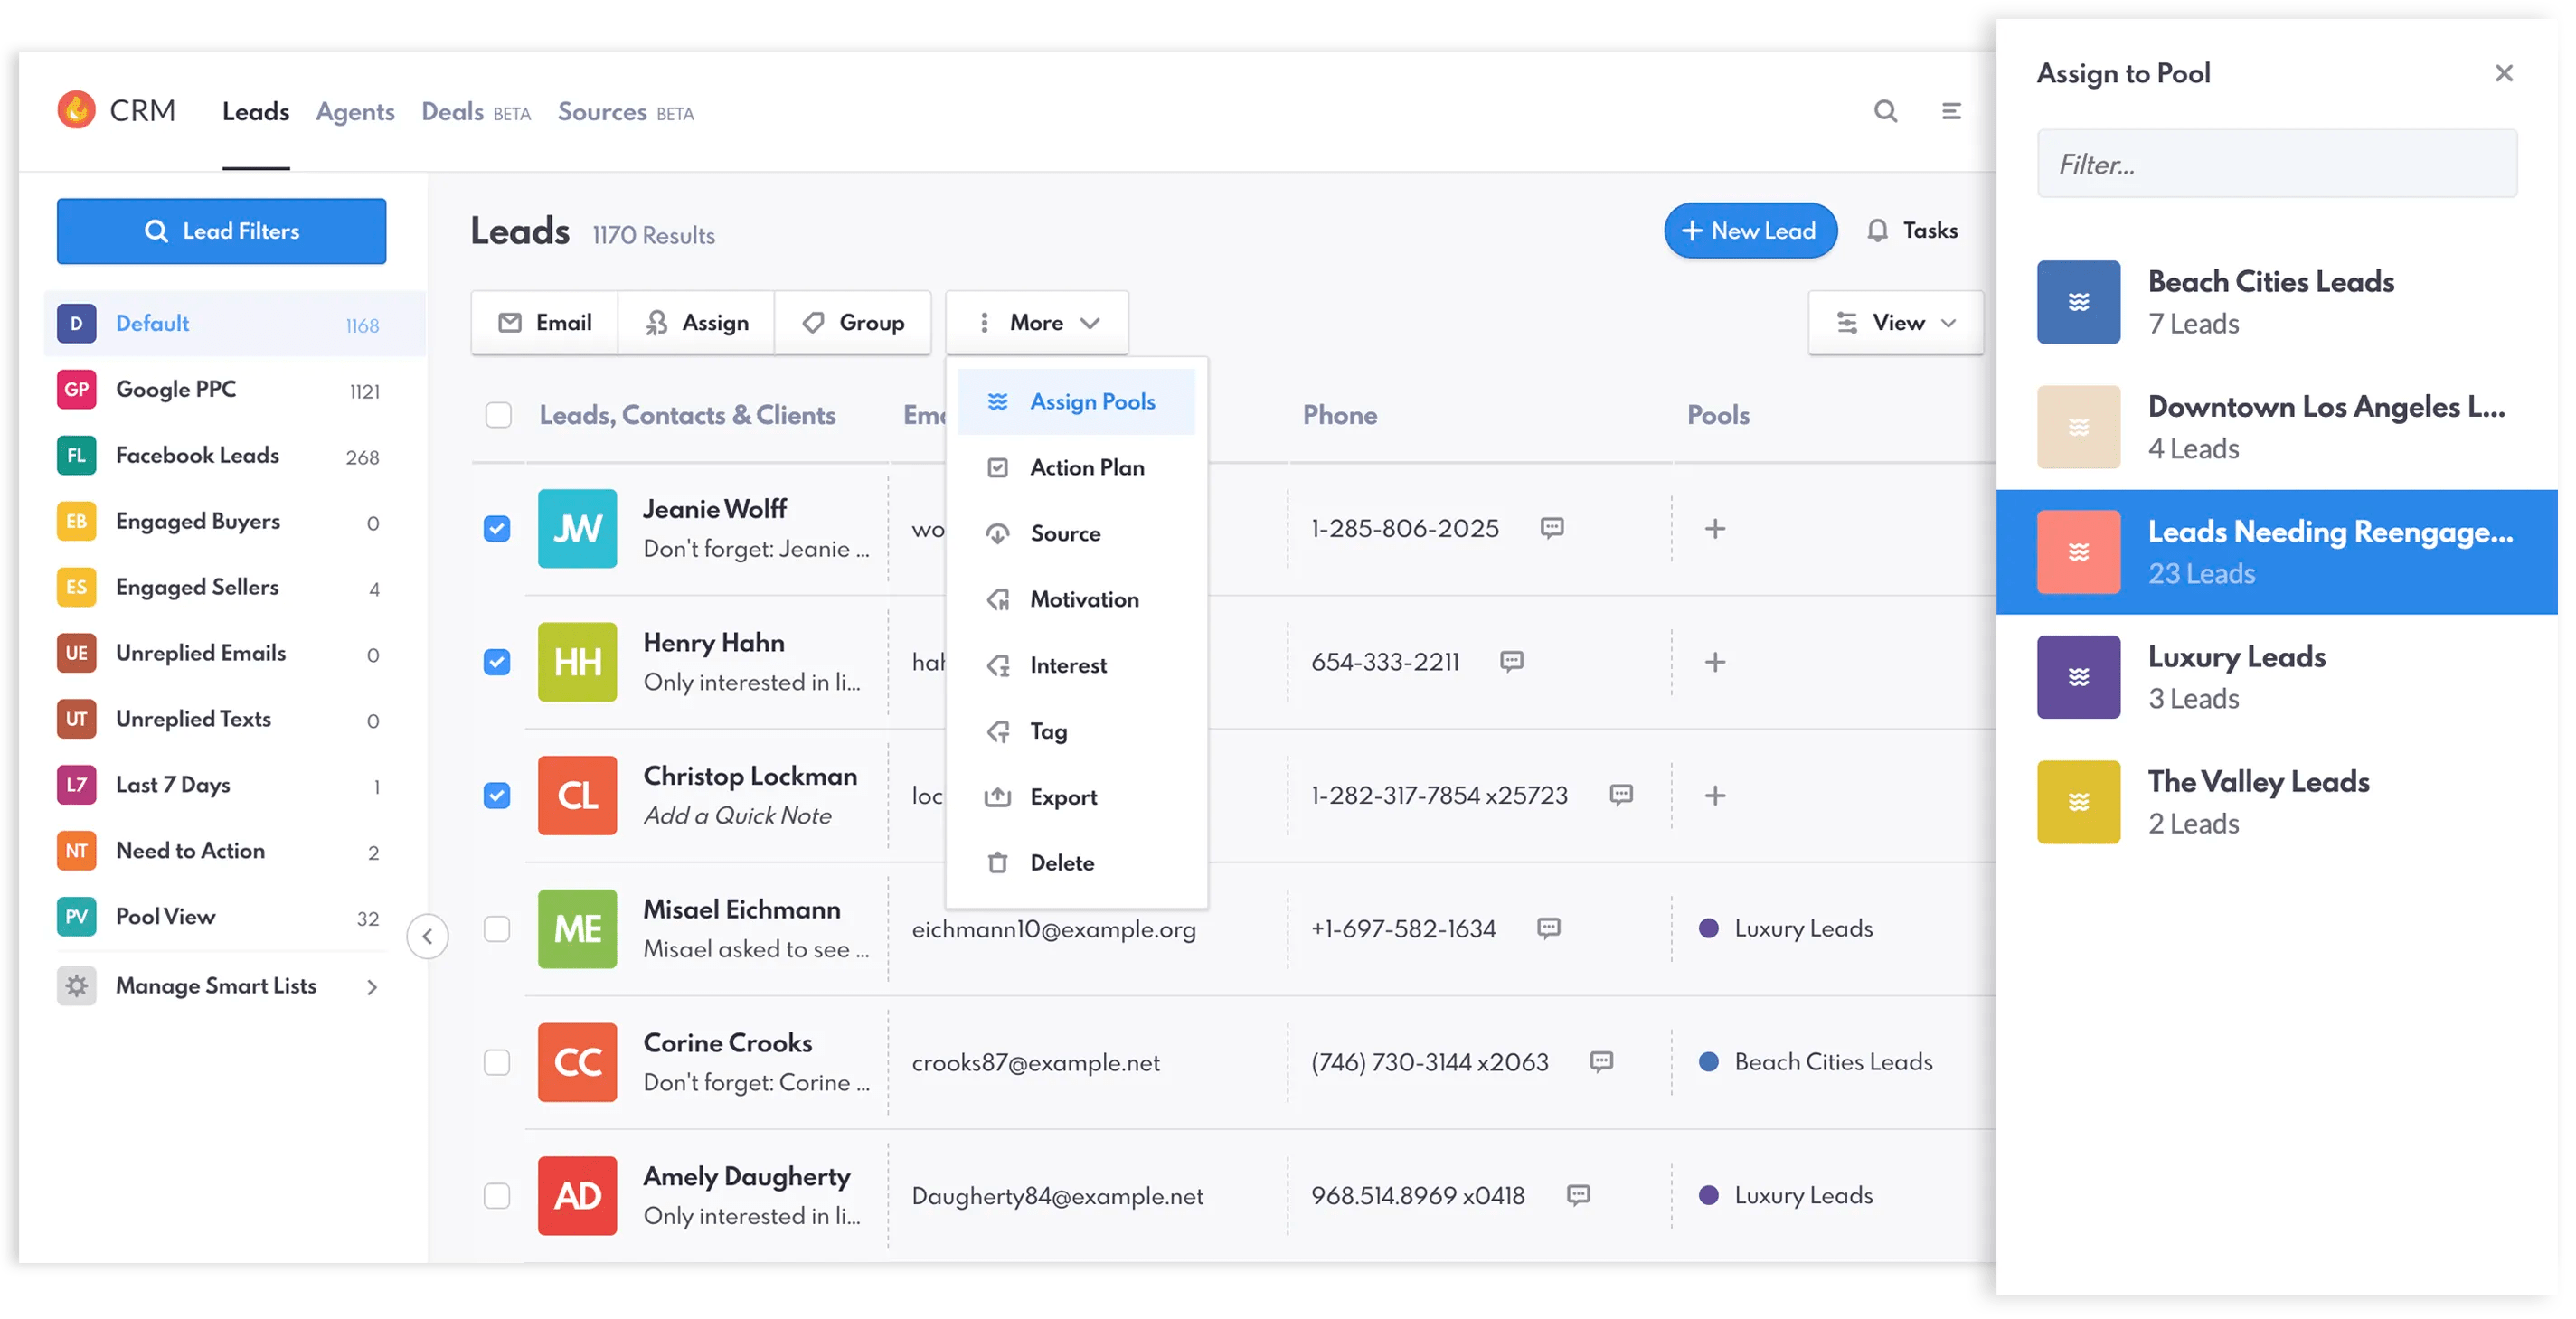Click the search magnifier icon in header
The width and height of the screenshot is (2576, 1319).
coord(1885,111)
